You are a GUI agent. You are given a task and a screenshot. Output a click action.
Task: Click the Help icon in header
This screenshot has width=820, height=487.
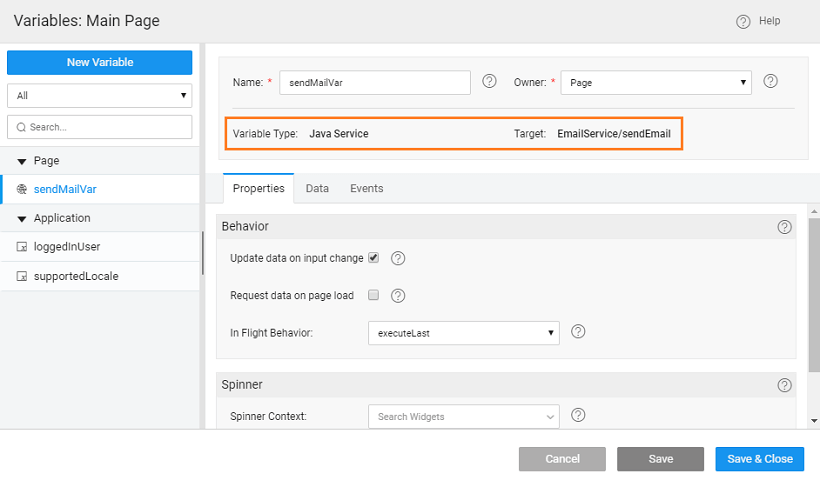pos(743,21)
